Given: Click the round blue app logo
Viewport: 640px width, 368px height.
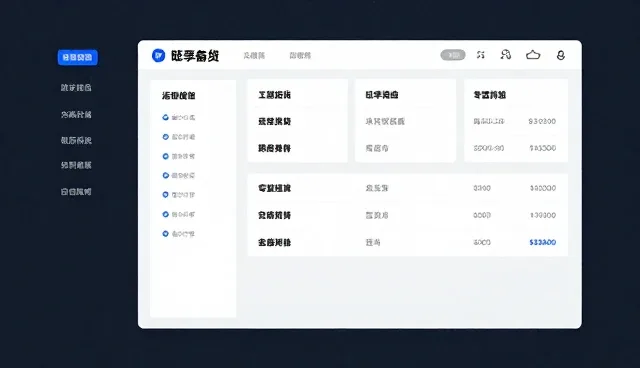Looking at the screenshot, I should point(158,55).
